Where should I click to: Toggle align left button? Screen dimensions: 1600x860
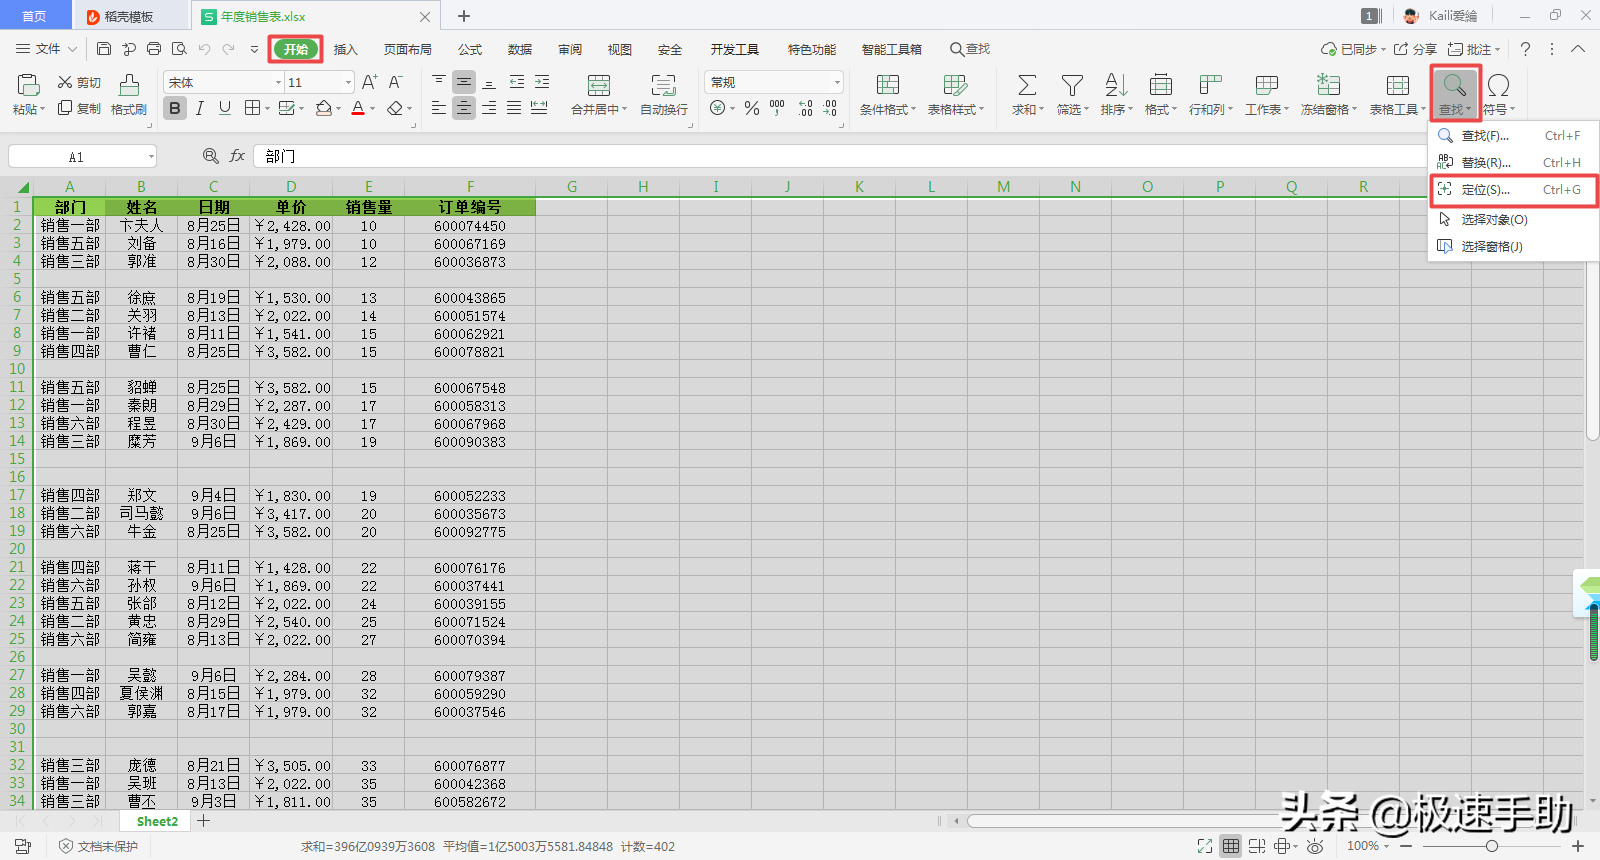click(x=439, y=108)
